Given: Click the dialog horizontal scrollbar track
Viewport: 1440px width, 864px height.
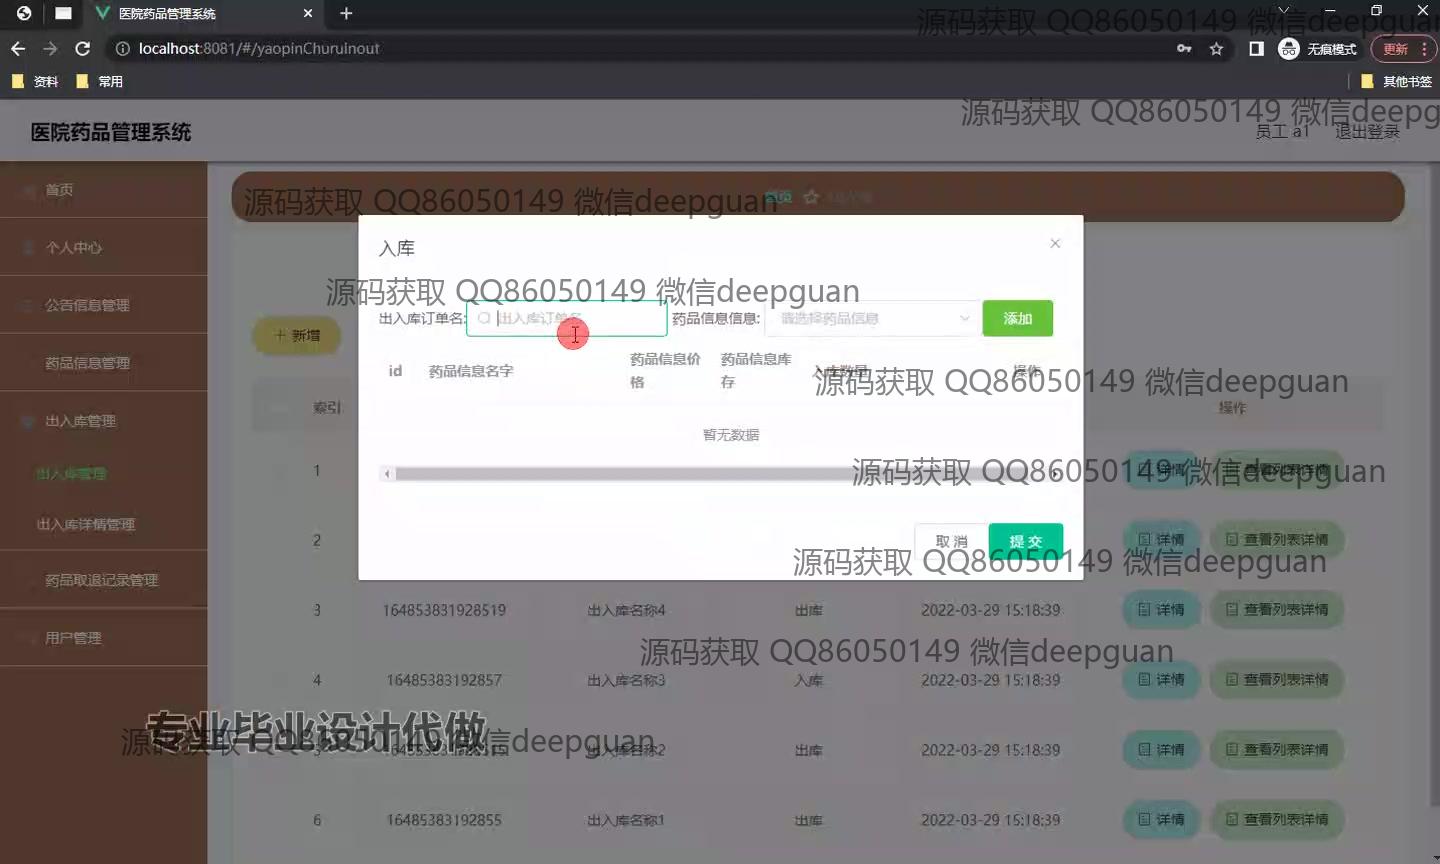Looking at the screenshot, I should [x=720, y=474].
